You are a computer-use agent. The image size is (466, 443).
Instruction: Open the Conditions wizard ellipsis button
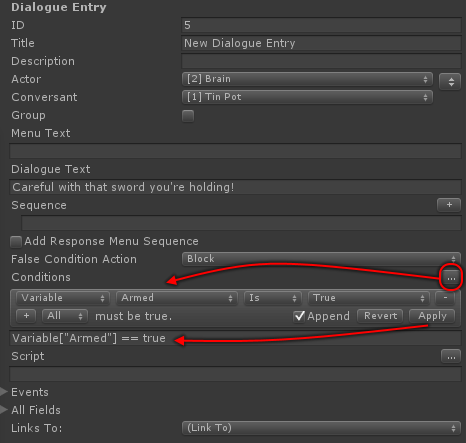[x=451, y=277]
